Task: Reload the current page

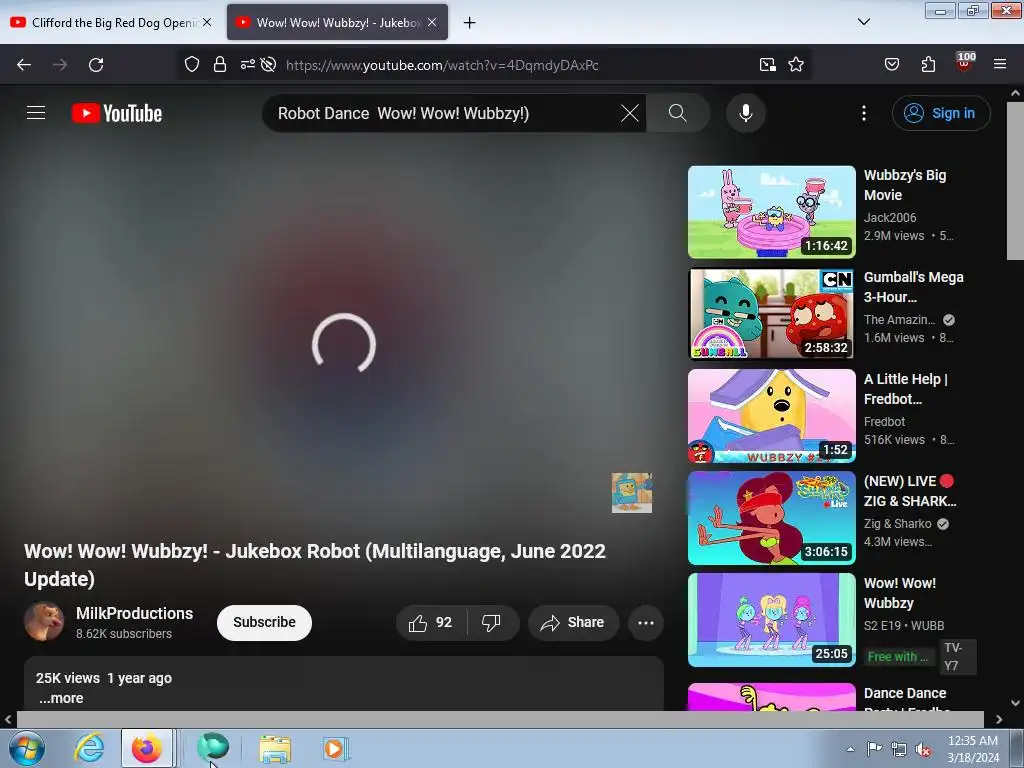Action: pyautogui.click(x=96, y=65)
